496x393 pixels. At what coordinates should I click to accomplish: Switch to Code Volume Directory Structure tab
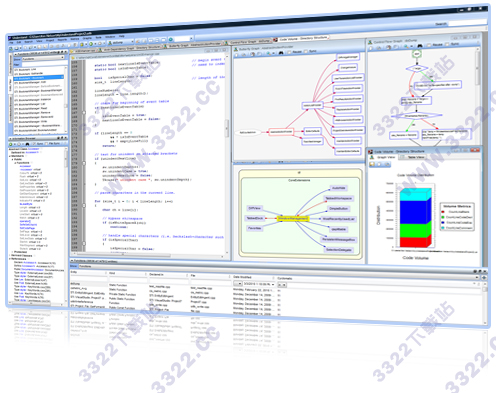302,39
